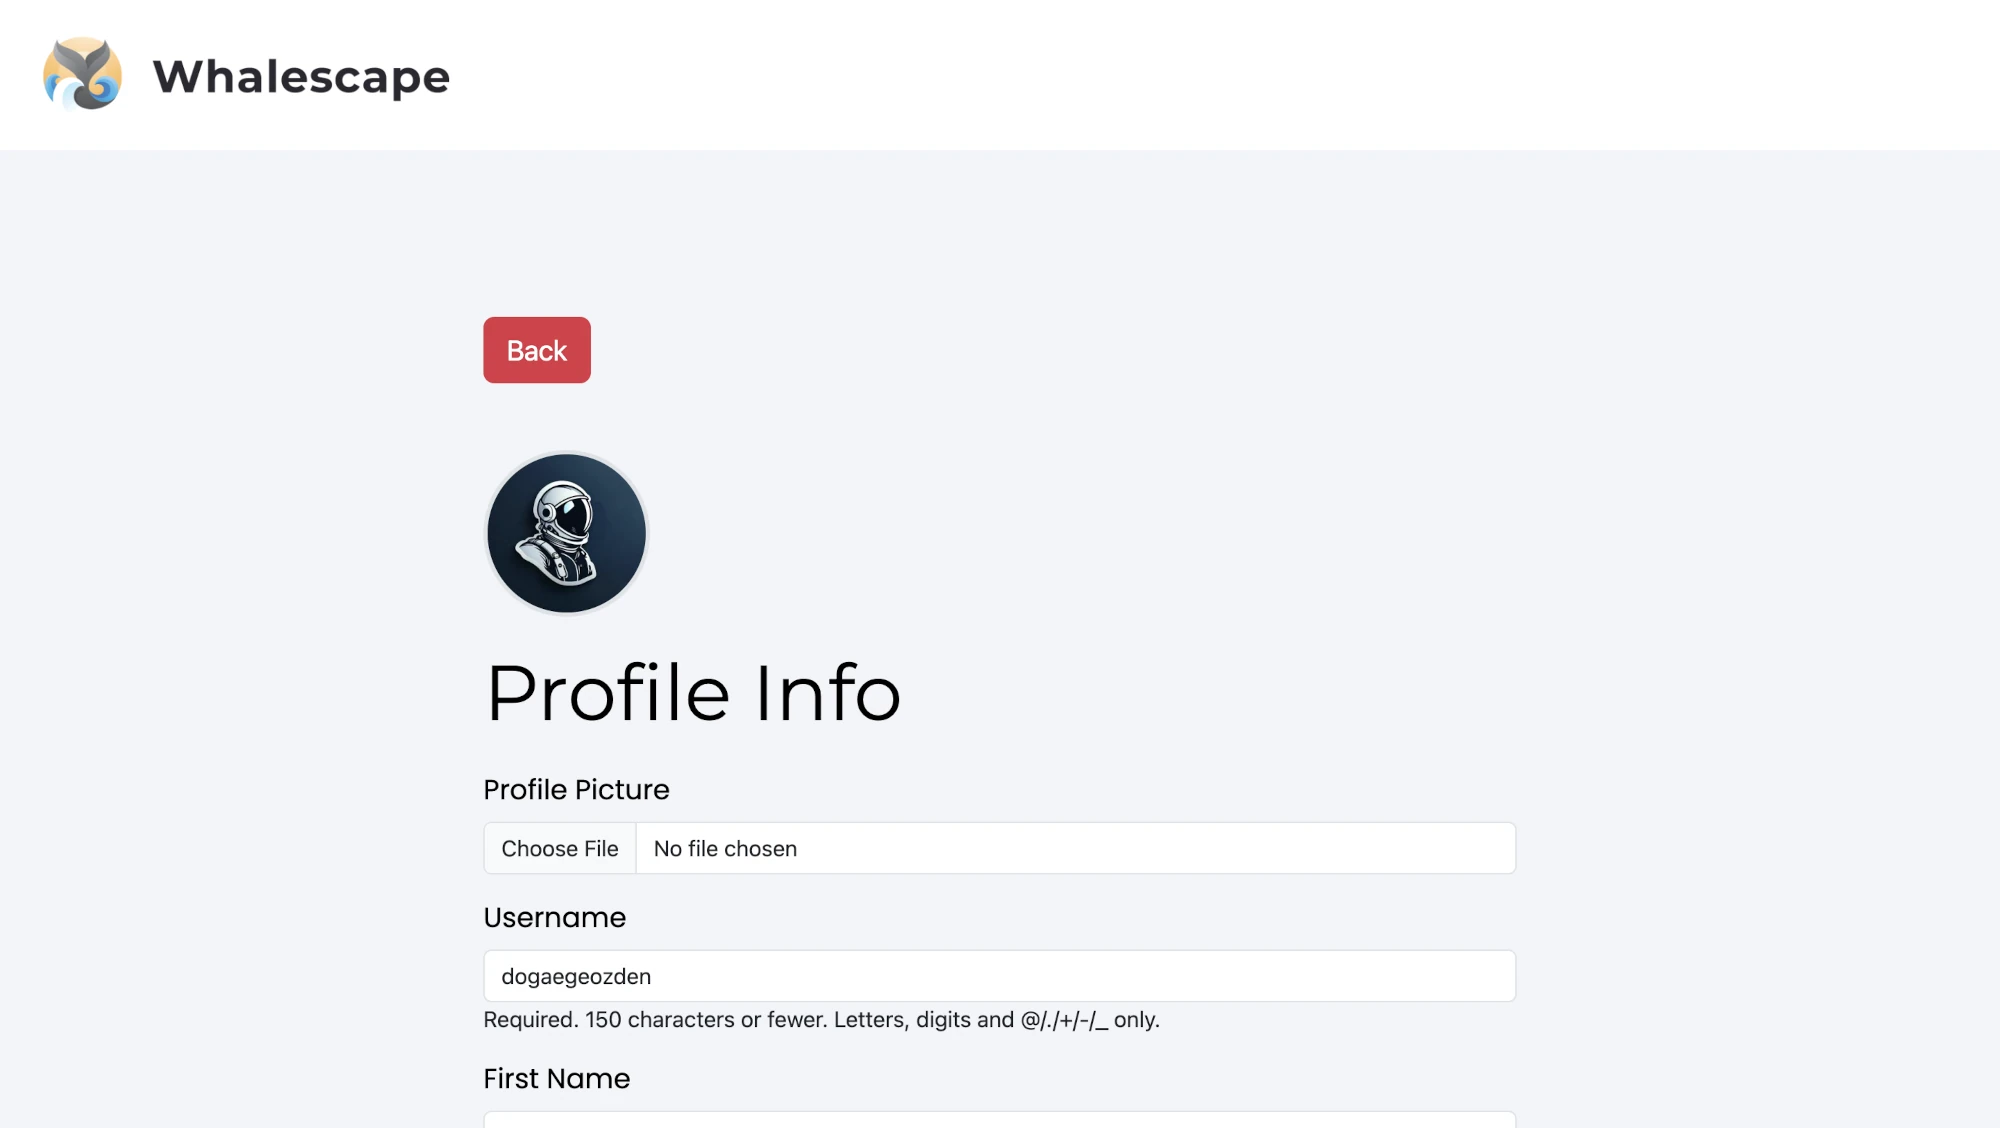This screenshot has width=2000, height=1128.
Task: Click the "No file chosen" text
Action: point(725,848)
